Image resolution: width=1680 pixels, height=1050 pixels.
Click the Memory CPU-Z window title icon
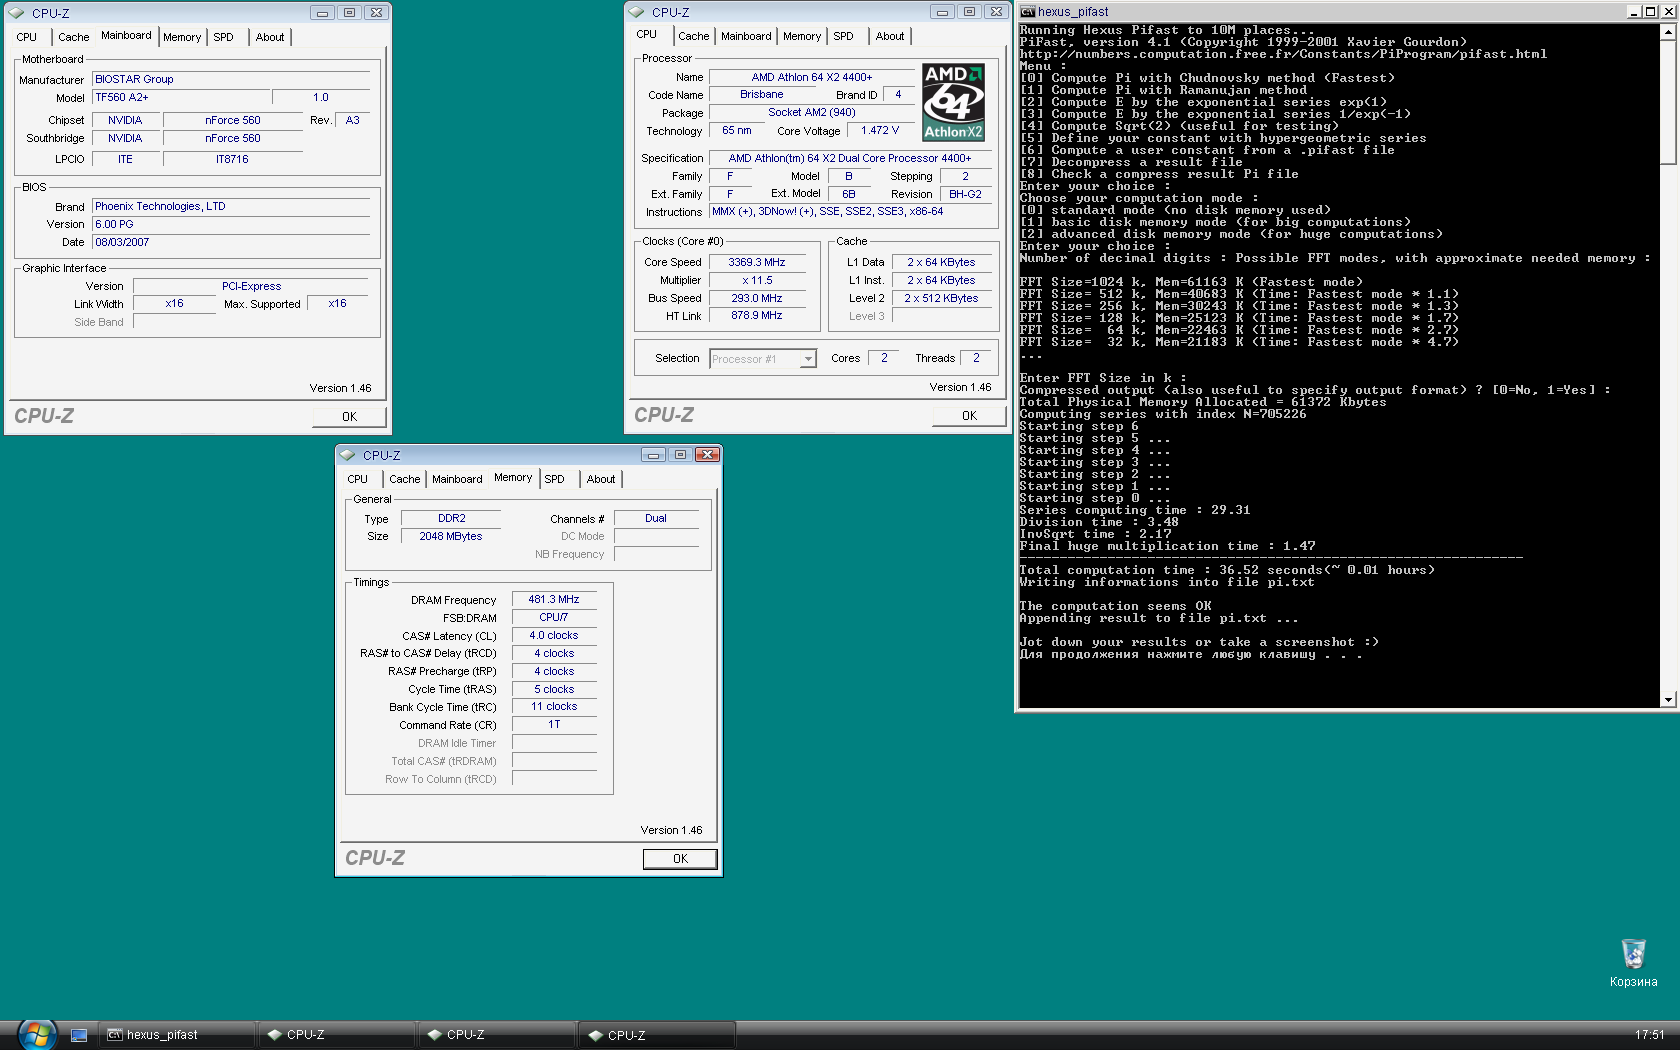coord(349,455)
